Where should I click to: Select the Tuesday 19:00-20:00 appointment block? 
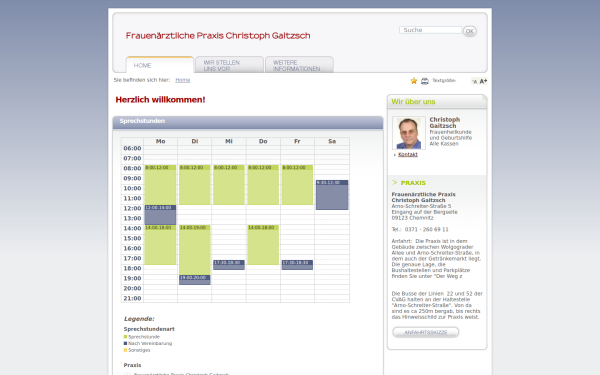click(x=194, y=280)
